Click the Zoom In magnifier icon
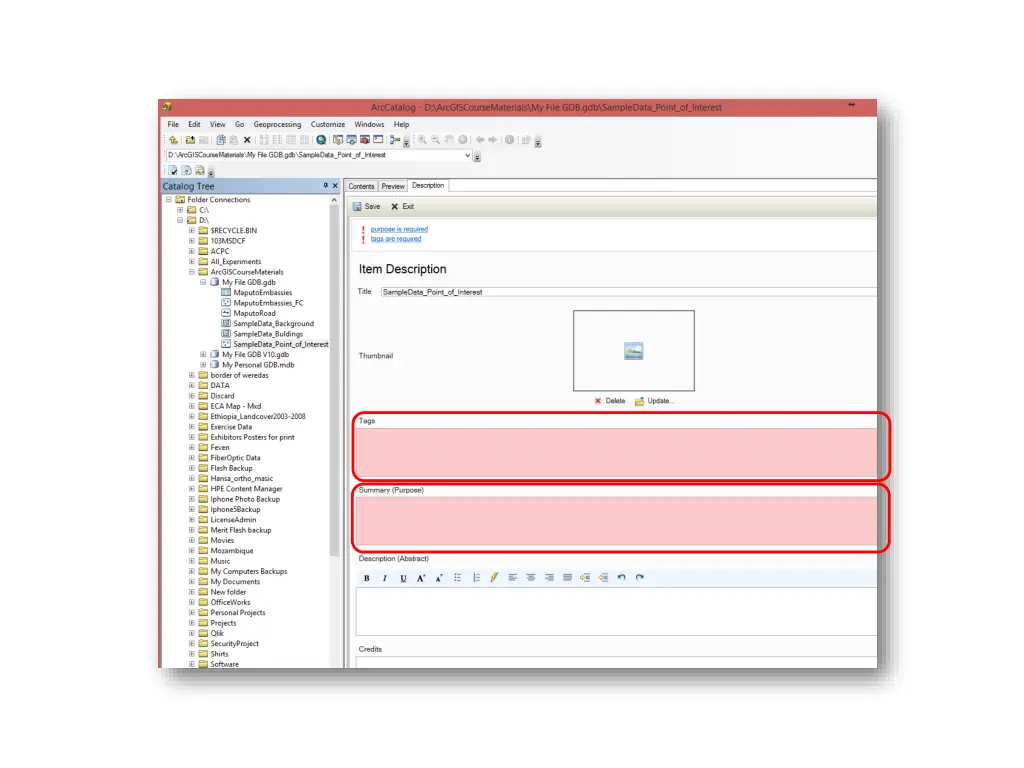The height and width of the screenshot is (768, 1024). tap(422, 140)
